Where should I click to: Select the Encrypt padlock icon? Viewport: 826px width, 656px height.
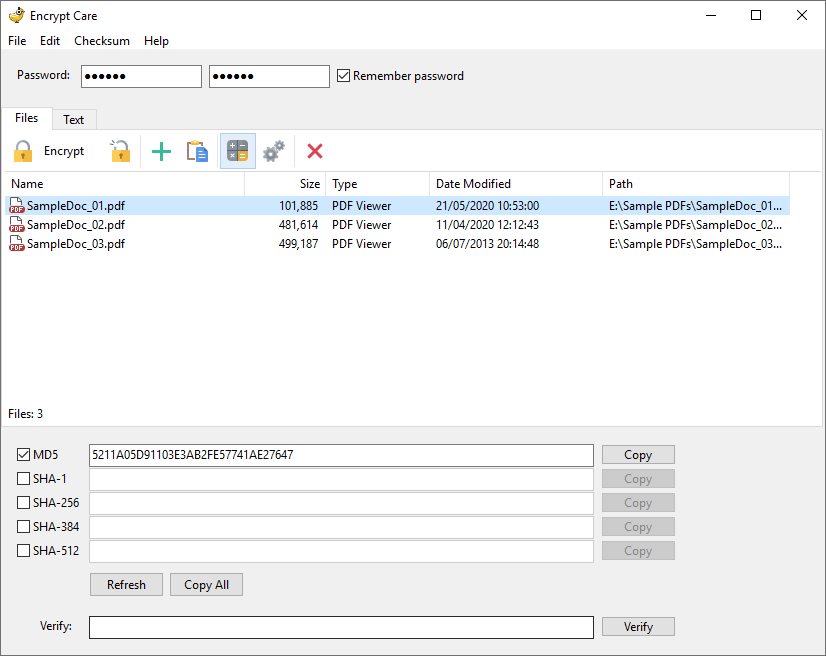[x=22, y=150]
